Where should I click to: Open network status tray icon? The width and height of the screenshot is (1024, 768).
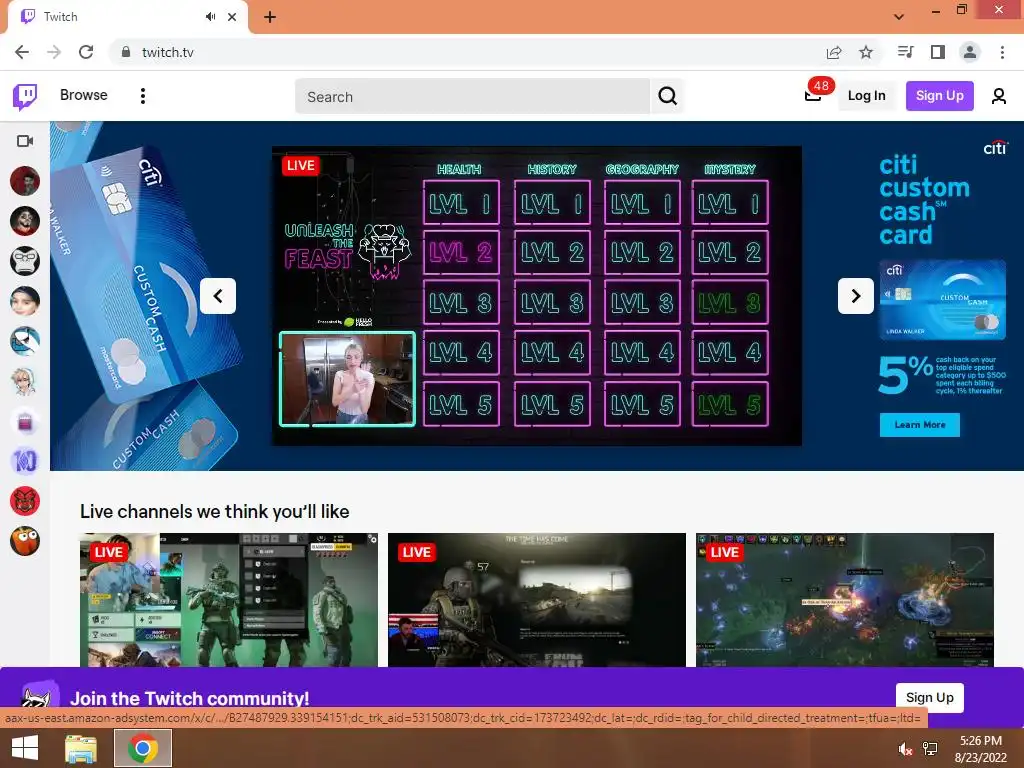(930, 749)
